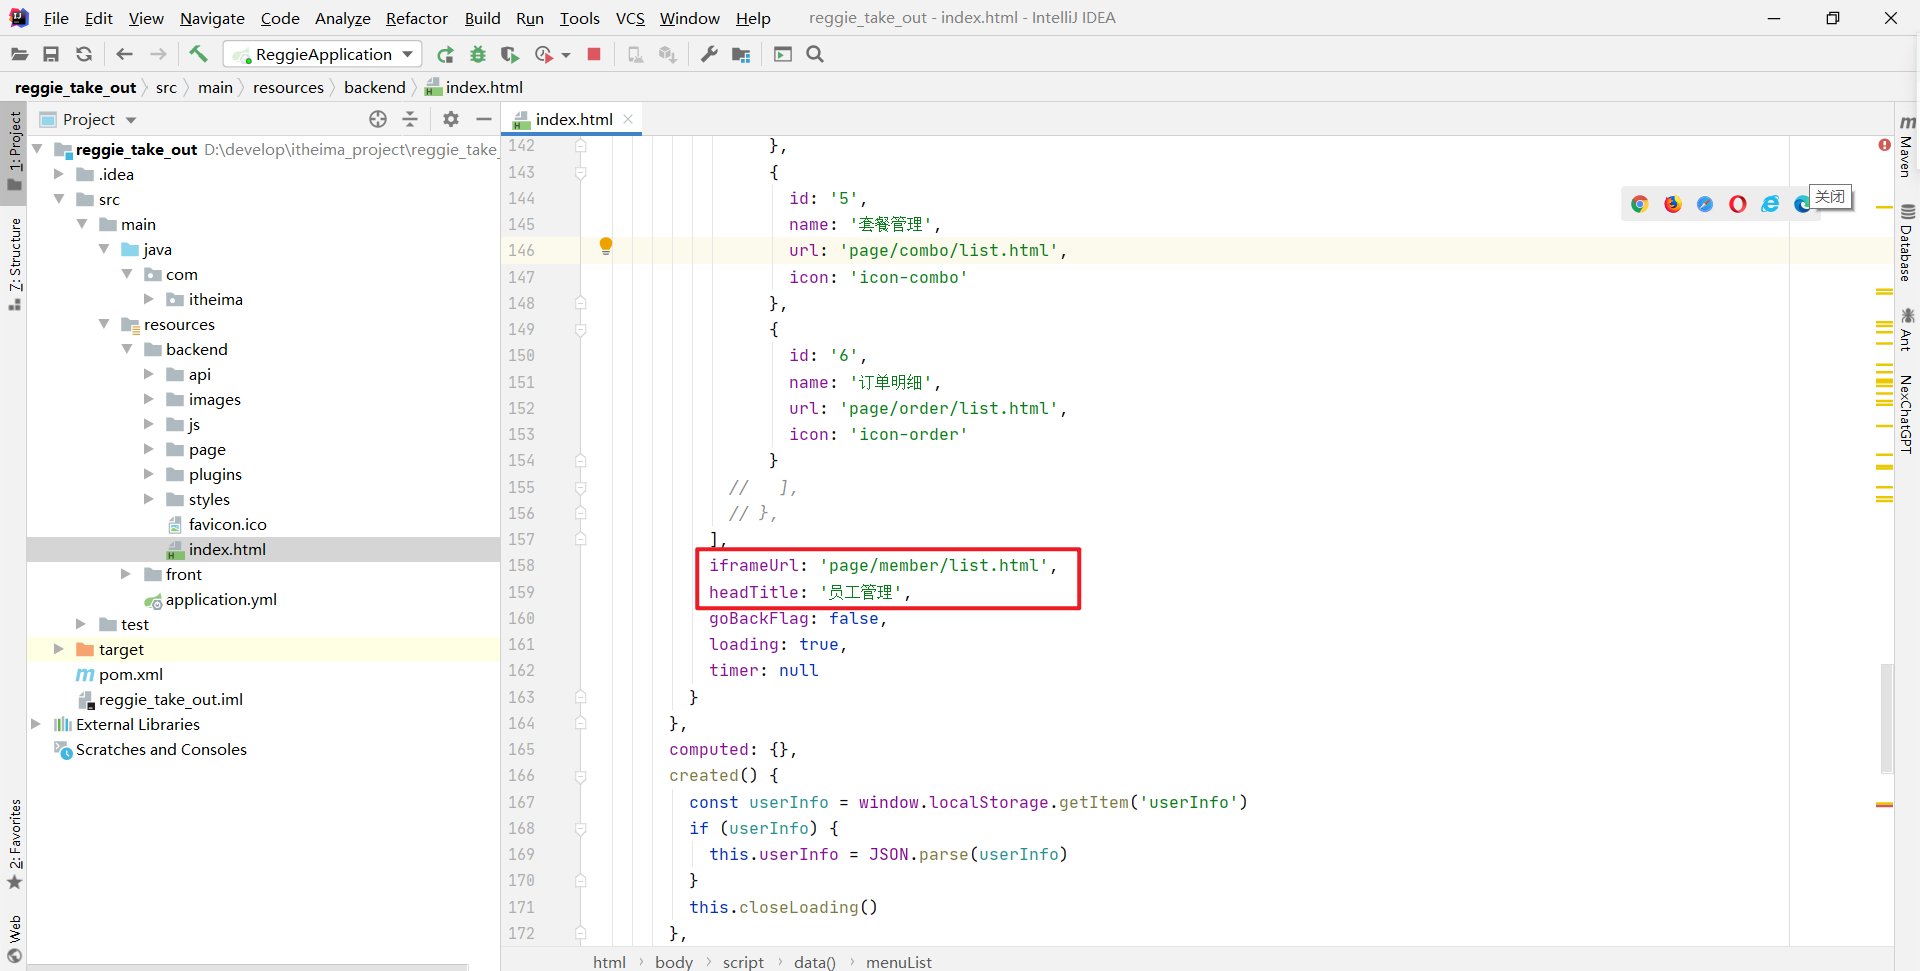Screen dimensions: 1920x971
Task: Toggle the Web tool window
Action: tap(14, 938)
